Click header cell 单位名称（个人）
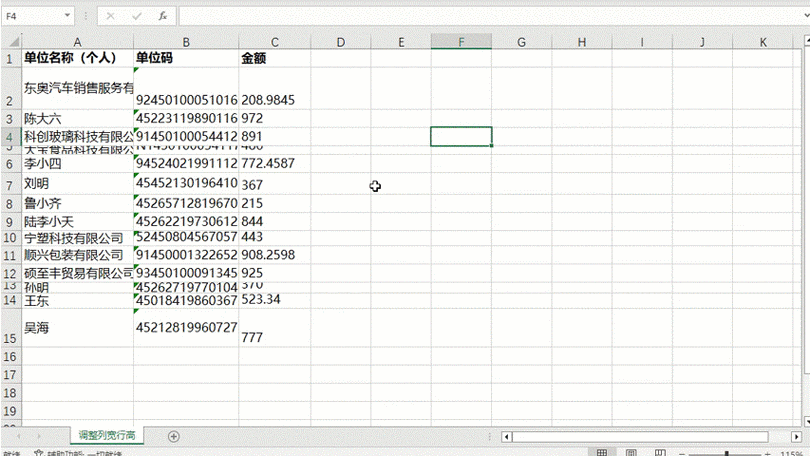This screenshot has width=810, height=456. [77, 58]
